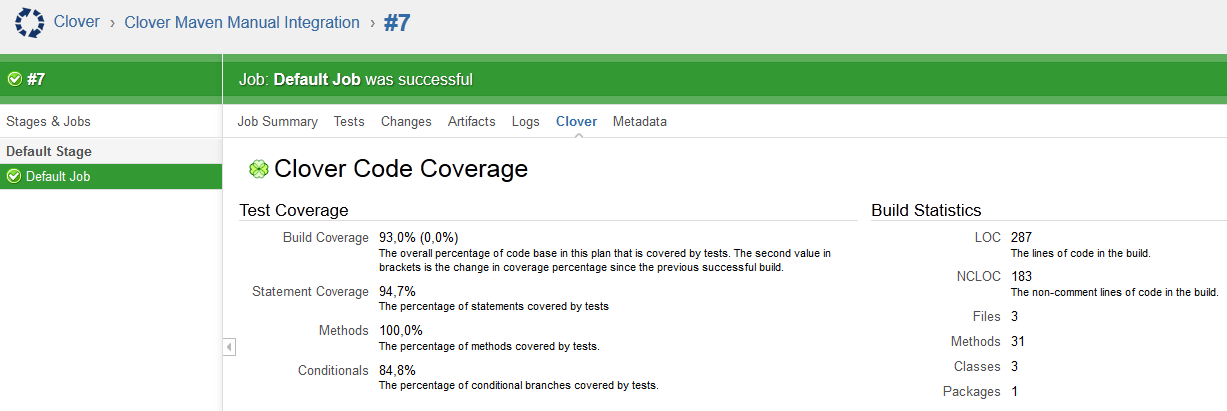Click the Default Job success status icon

point(14,177)
